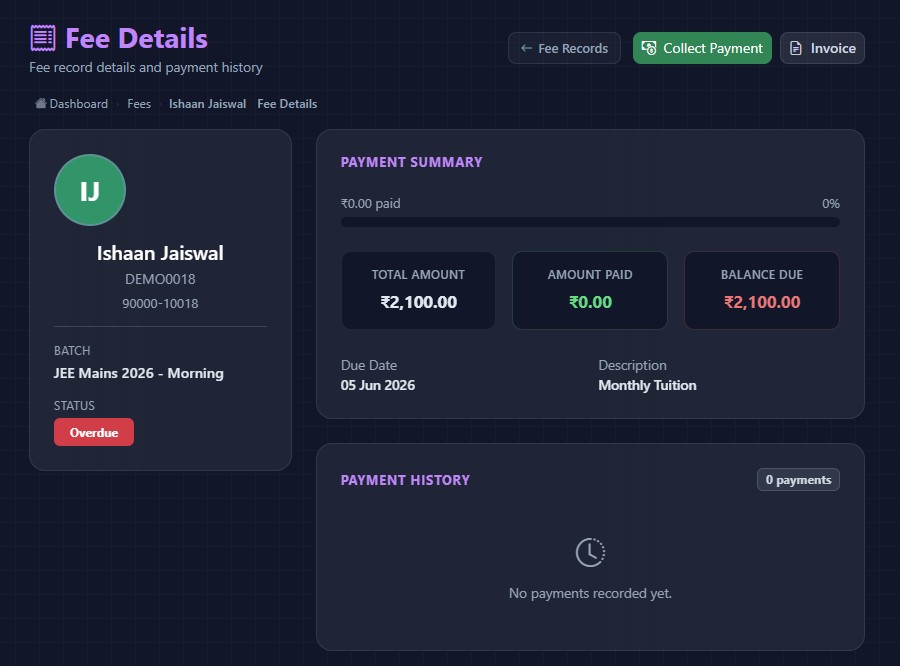Image resolution: width=900 pixels, height=666 pixels.
Task: Click the document icon on Invoice button
Action: [x=796, y=48]
